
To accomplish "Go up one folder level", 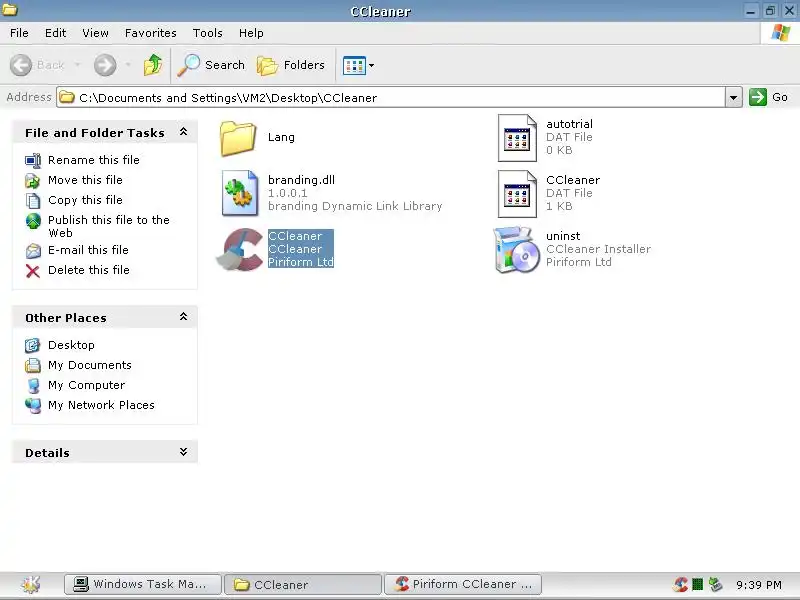I will coord(153,65).
